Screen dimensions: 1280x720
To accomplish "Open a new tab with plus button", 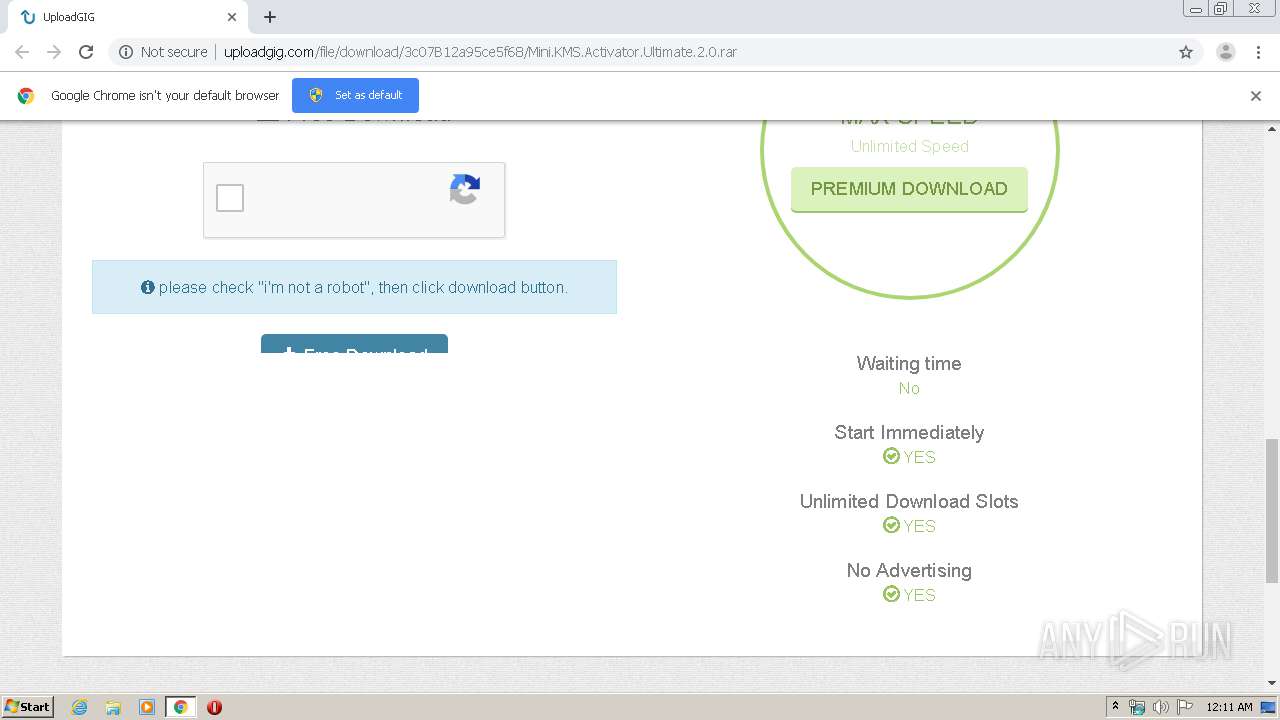I will pyautogui.click(x=270, y=17).
